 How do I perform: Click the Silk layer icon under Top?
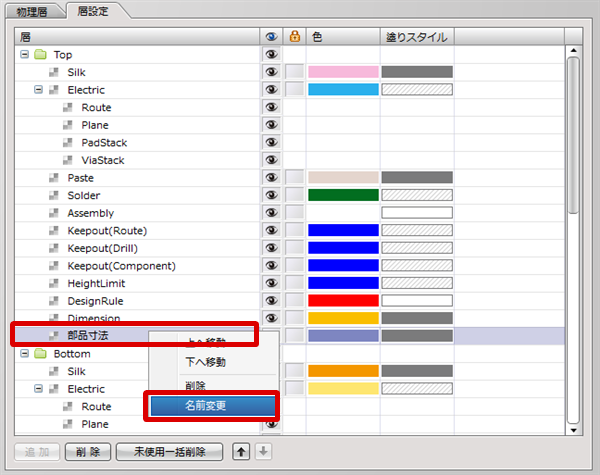tap(54, 73)
